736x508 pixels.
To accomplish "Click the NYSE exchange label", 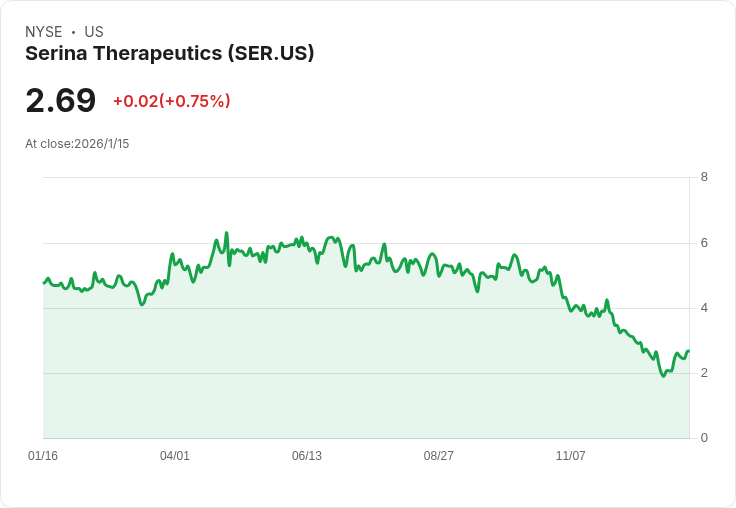I will pos(44,32).
